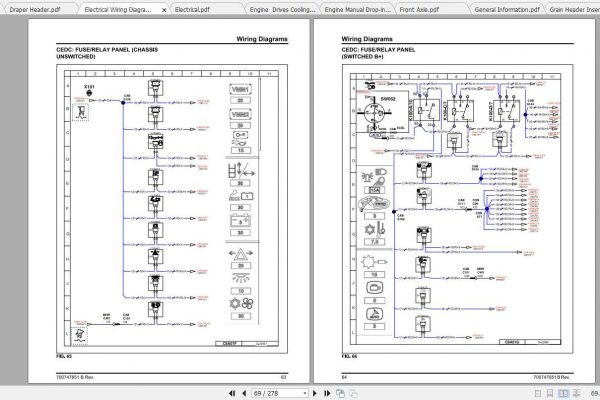Select the facing pages view
This screenshot has width=600, height=400.
(x=563, y=393)
